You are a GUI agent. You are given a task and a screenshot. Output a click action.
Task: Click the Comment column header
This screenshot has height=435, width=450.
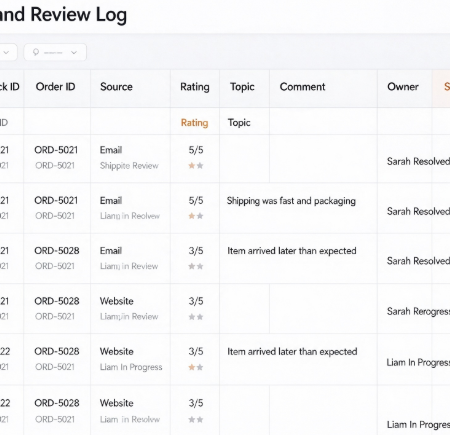pos(302,87)
